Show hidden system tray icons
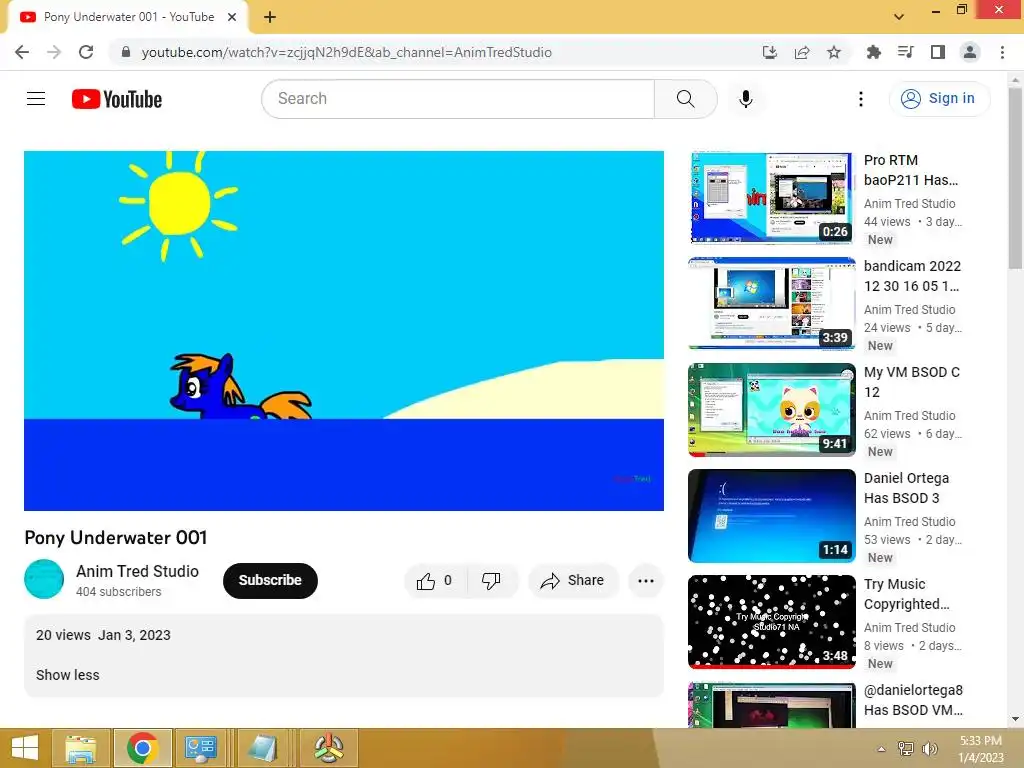This screenshot has height=768, width=1024. [881, 749]
